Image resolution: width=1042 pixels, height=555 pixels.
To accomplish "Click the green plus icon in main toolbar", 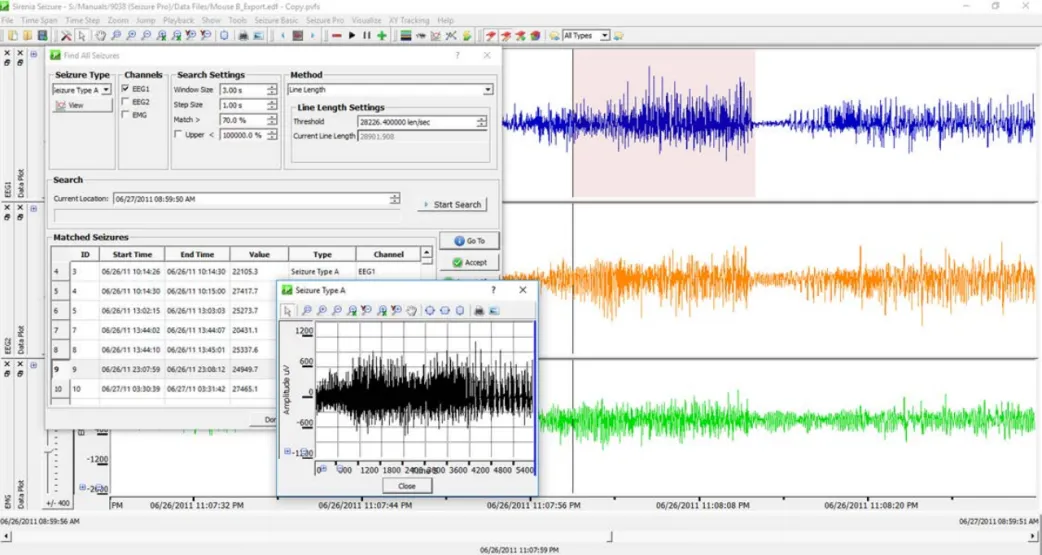I will (x=381, y=36).
